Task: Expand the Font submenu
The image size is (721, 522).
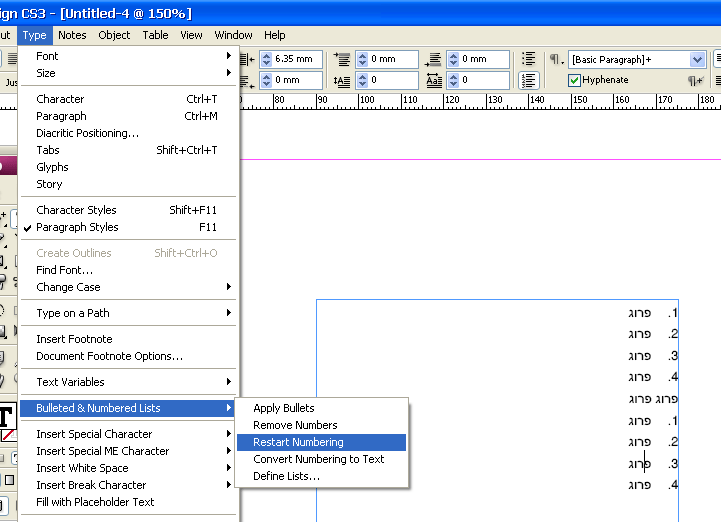Action: tap(126, 56)
